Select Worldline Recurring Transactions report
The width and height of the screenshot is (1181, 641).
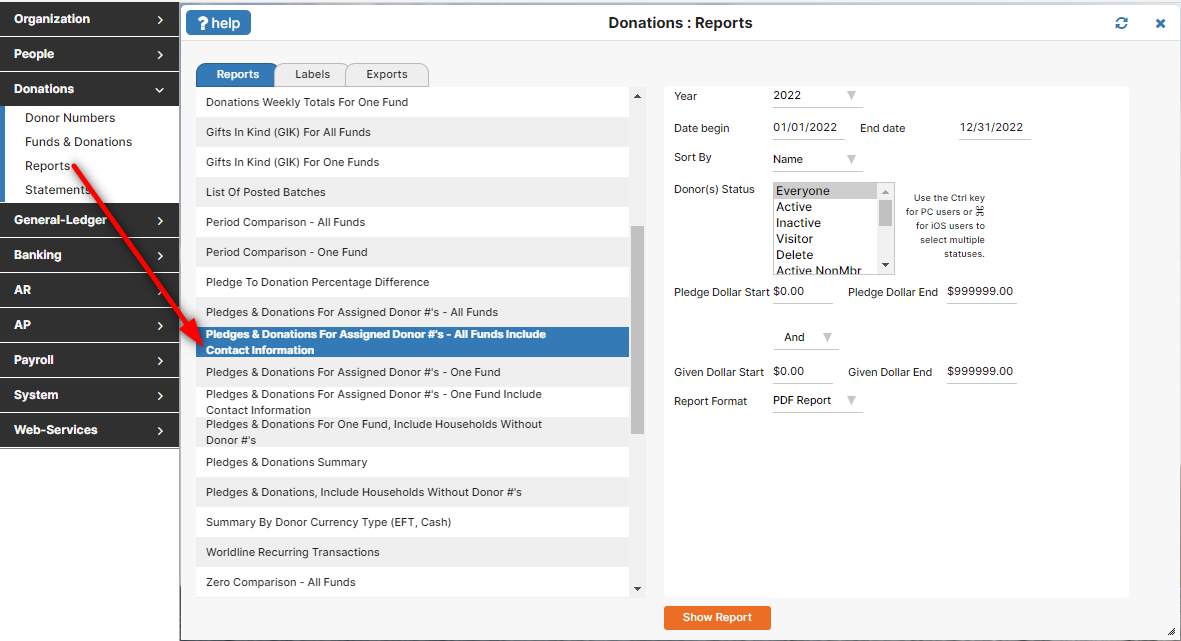[412, 552]
